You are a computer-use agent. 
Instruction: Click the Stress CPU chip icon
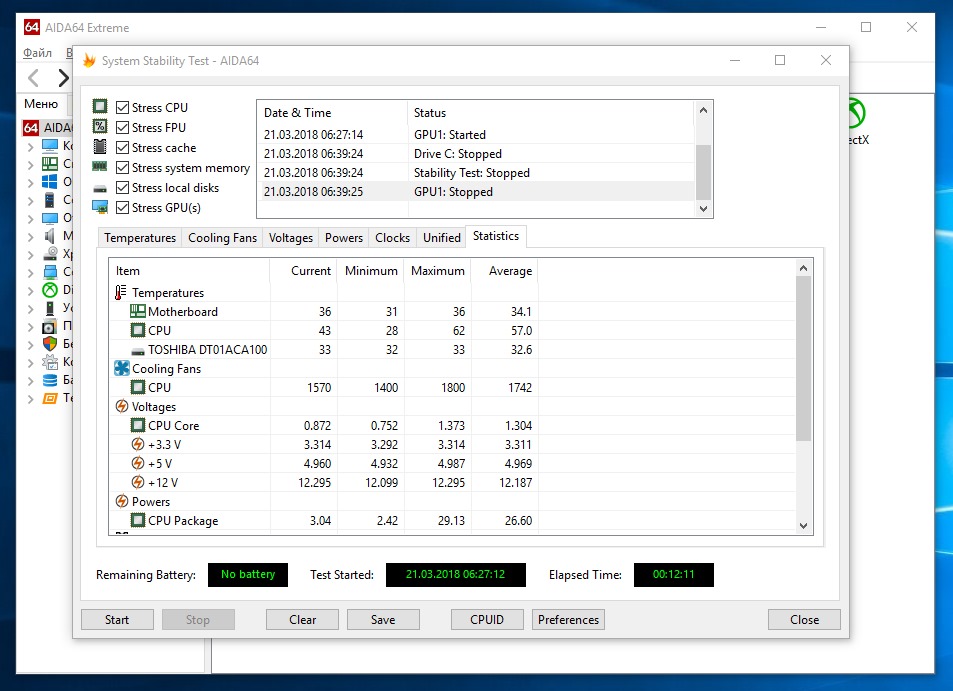pos(100,107)
